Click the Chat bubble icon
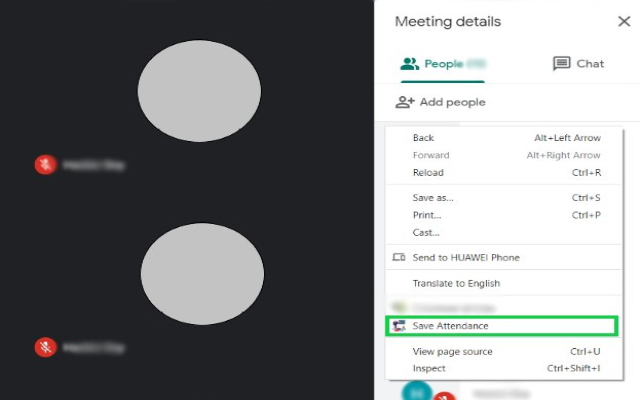 (x=562, y=64)
